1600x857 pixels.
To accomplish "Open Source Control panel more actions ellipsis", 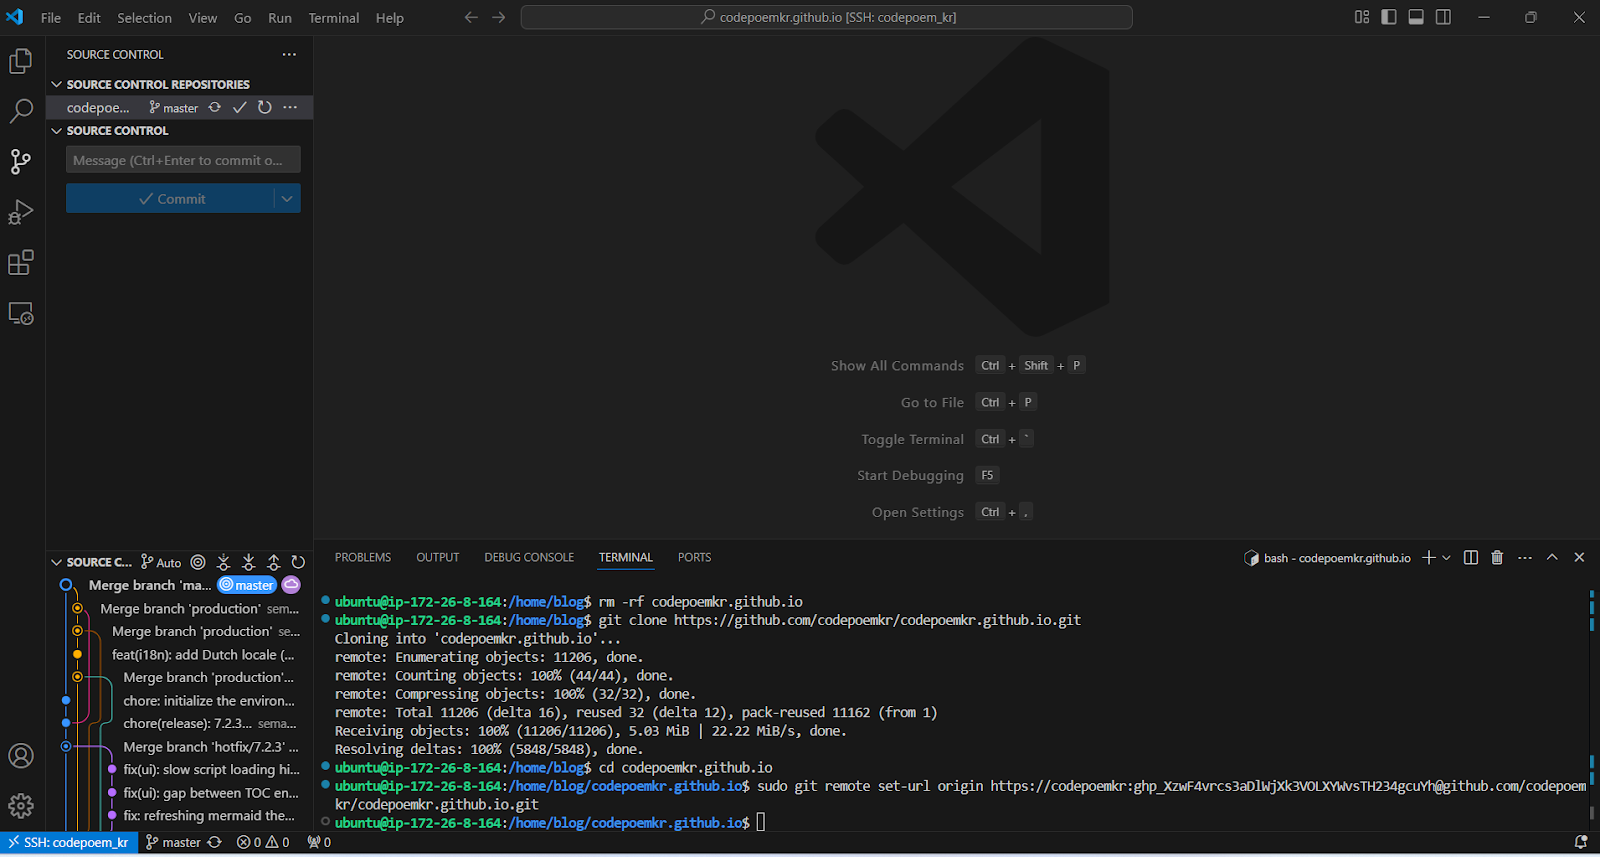I will click(289, 54).
